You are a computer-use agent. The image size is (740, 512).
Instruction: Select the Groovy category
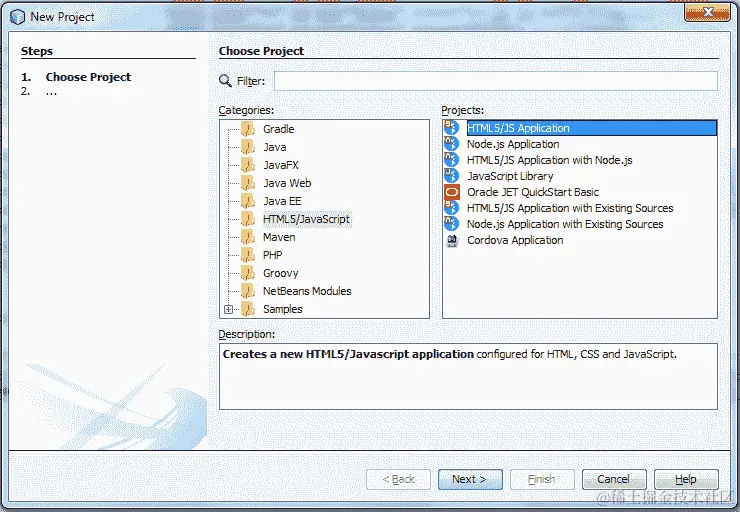pyautogui.click(x=280, y=273)
